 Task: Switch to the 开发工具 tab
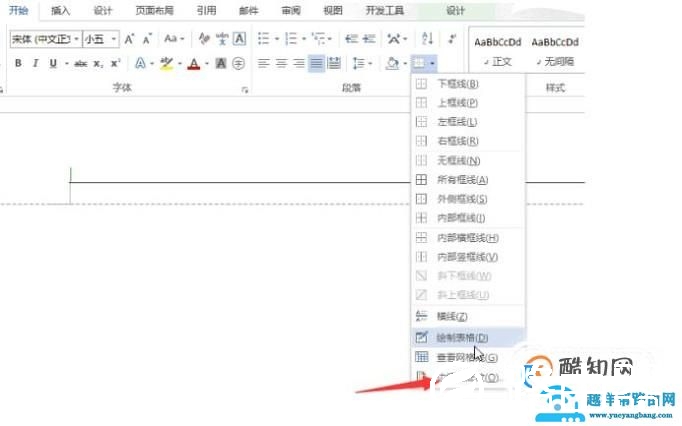[x=385, y=10]
